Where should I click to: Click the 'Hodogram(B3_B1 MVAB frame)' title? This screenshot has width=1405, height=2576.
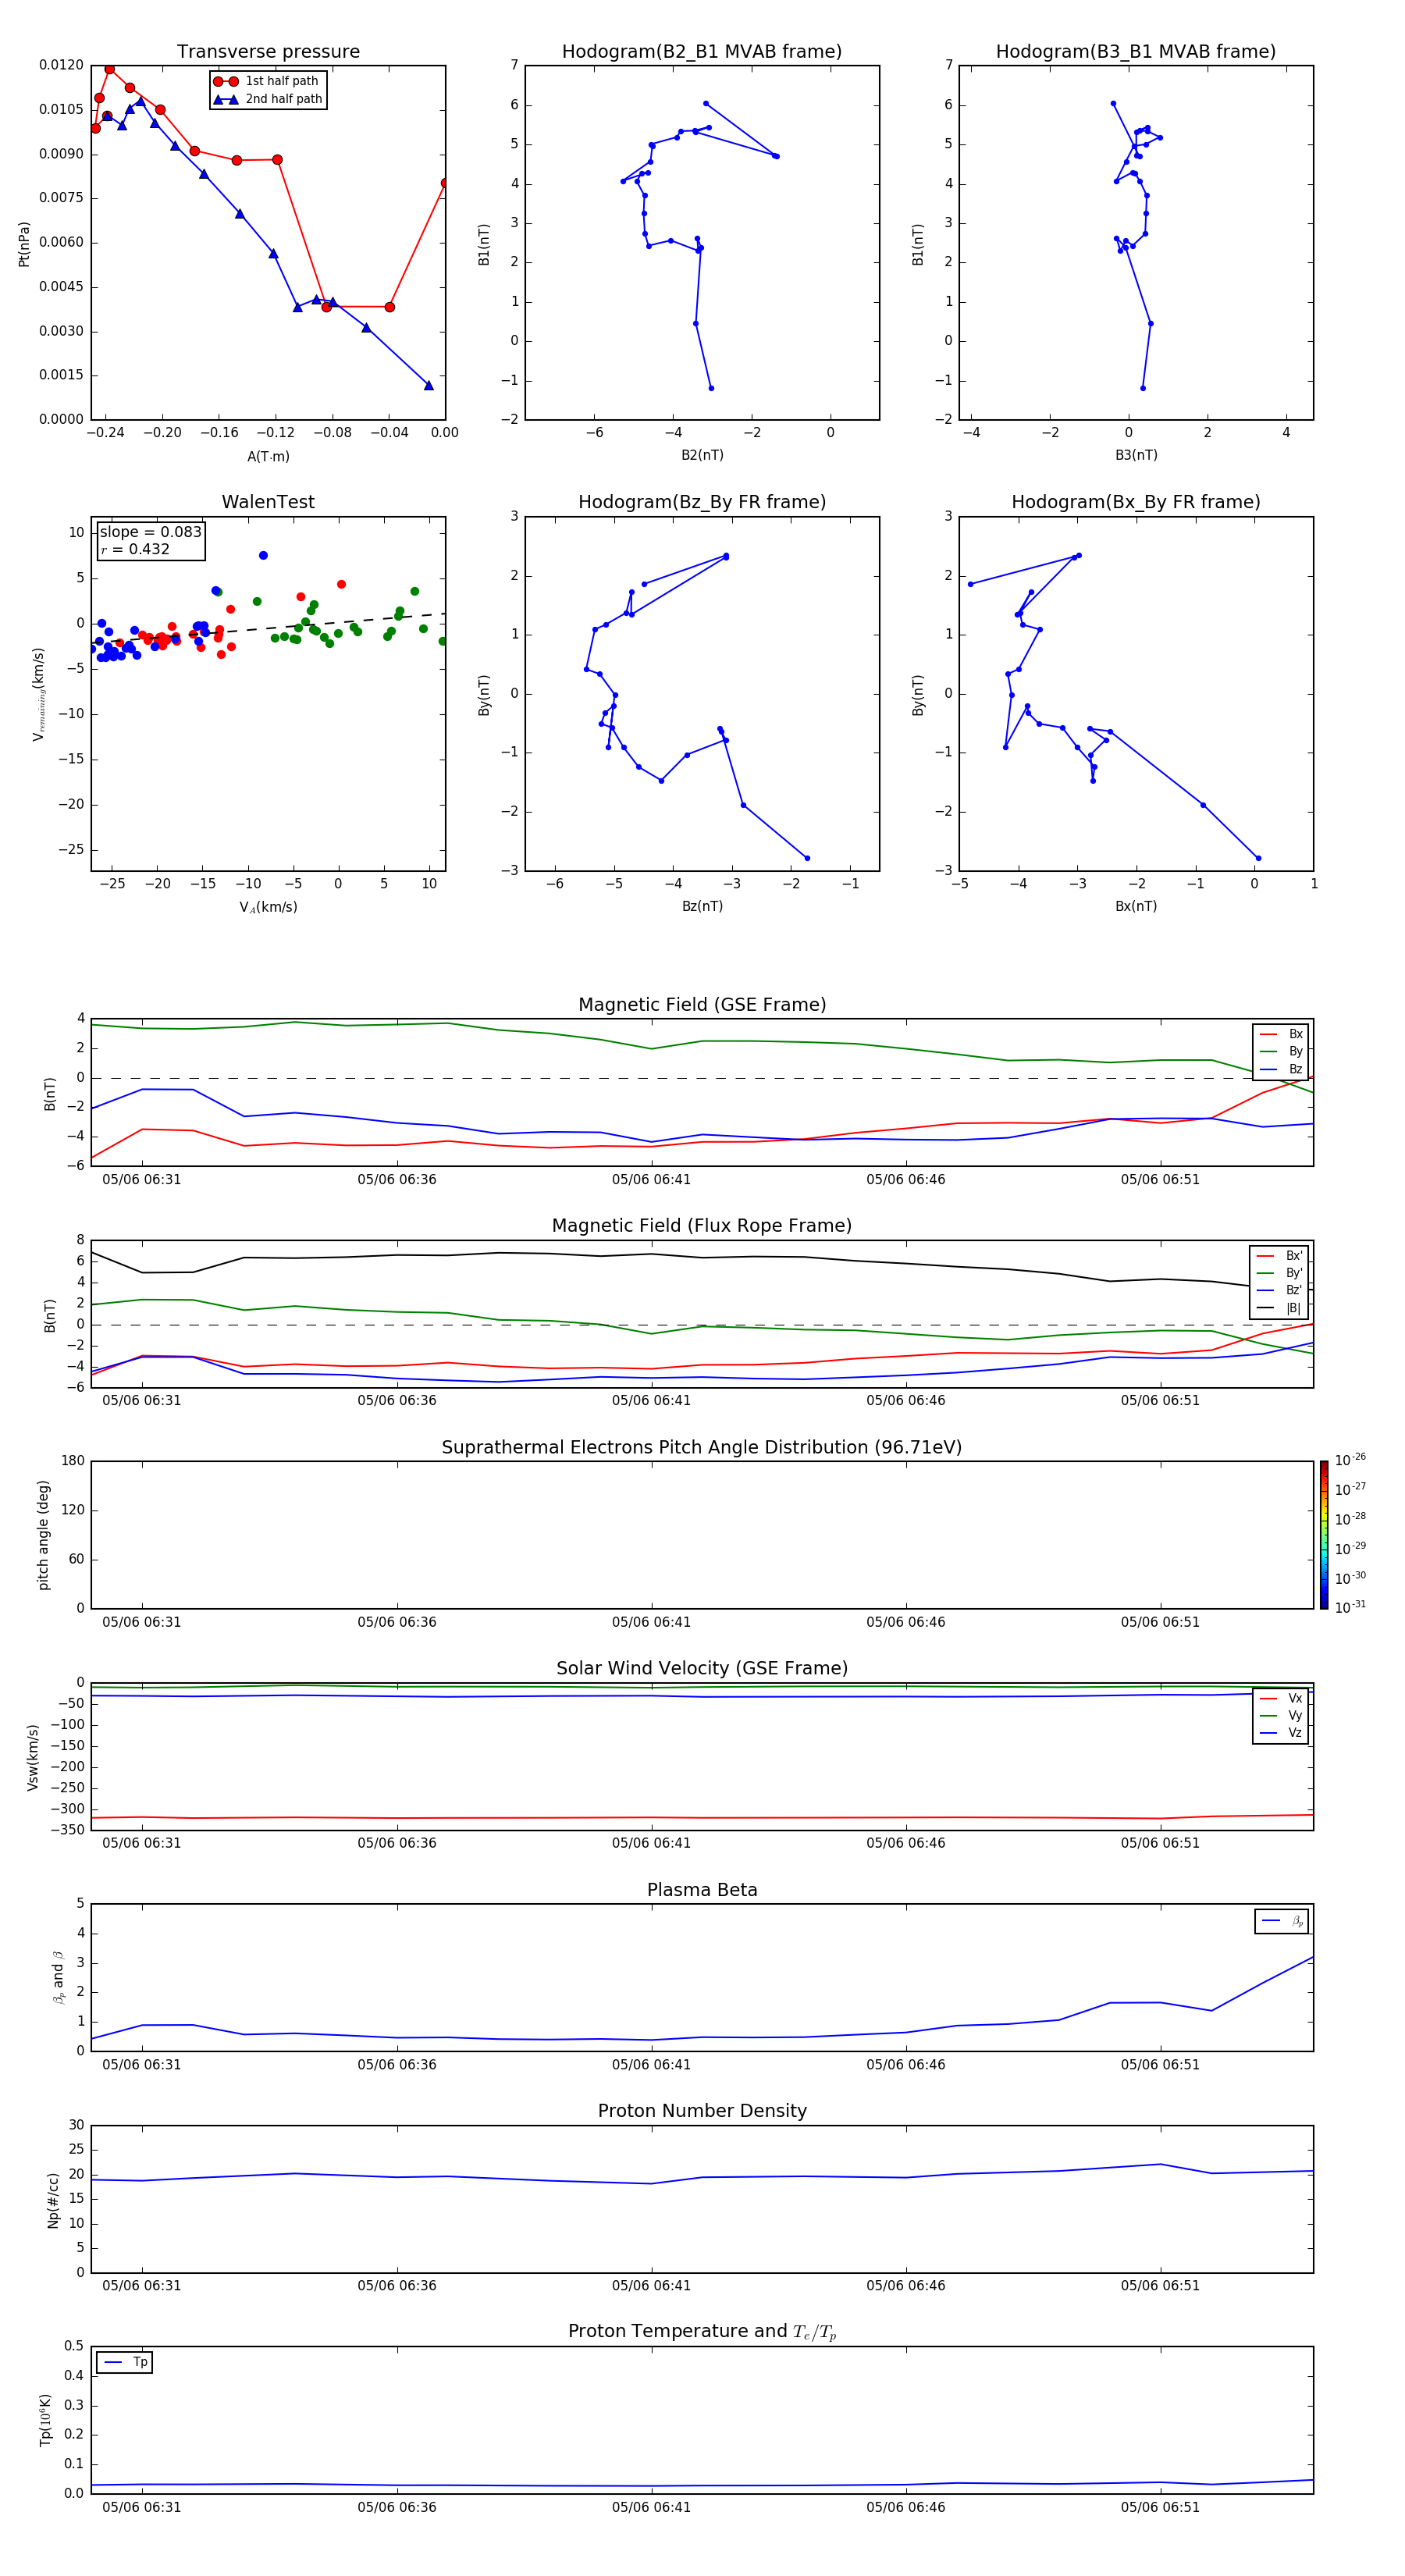coord(1136,51)
